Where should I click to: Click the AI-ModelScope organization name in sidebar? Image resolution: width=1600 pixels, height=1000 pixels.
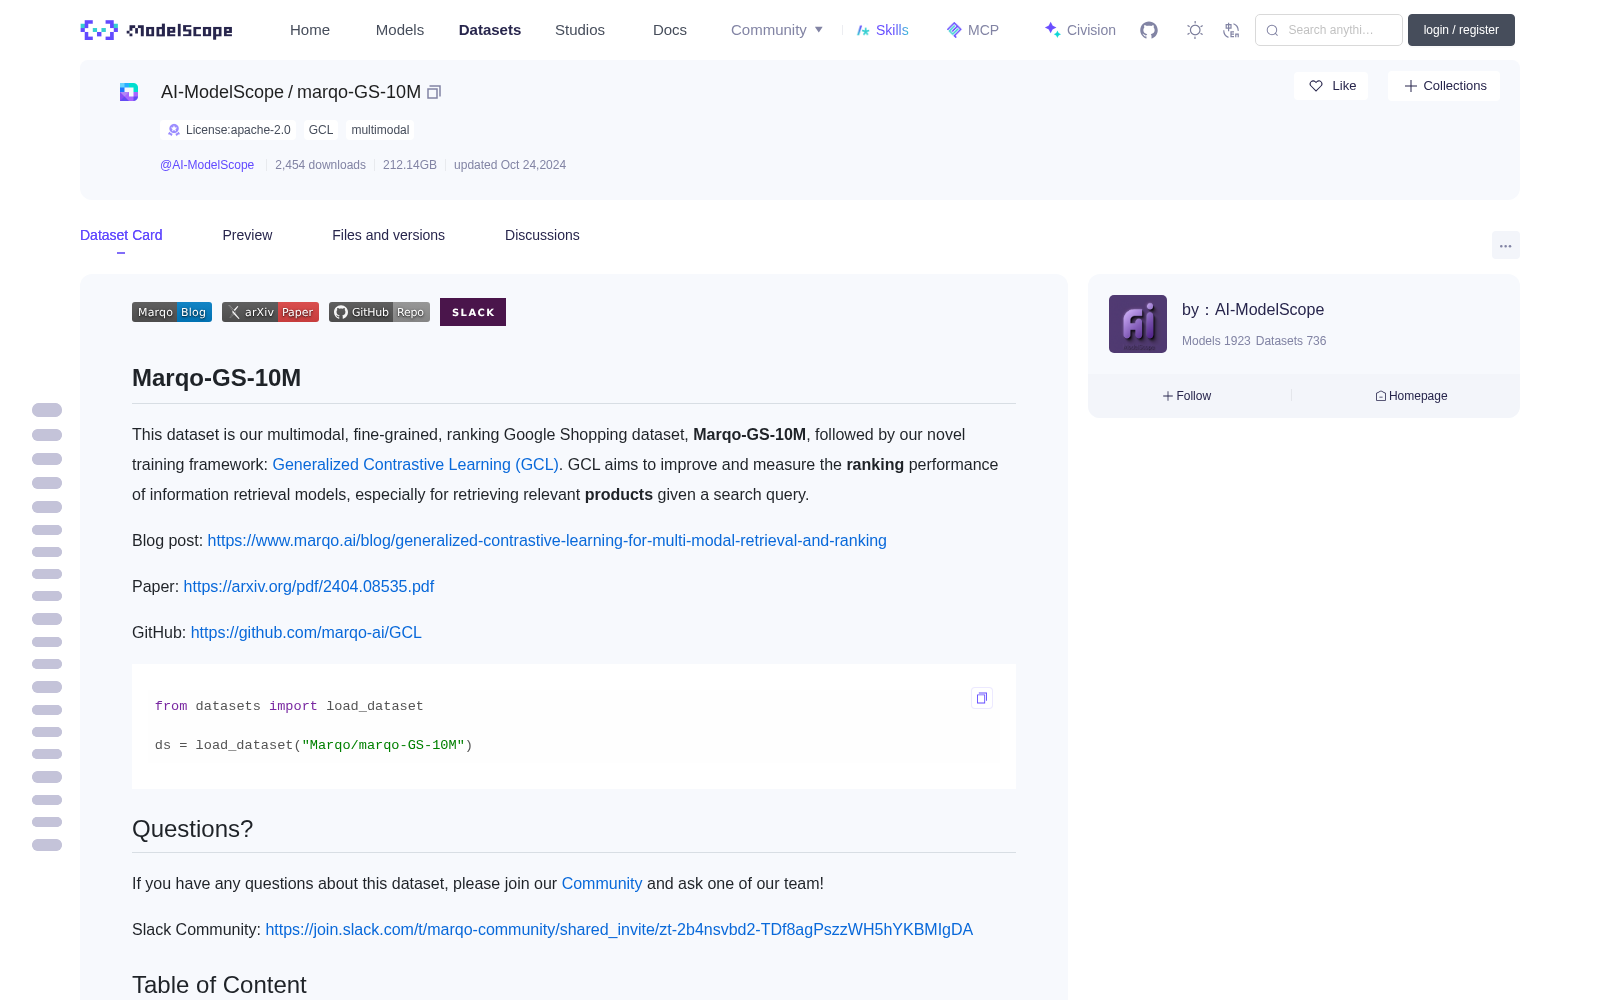coord(1269,310)
